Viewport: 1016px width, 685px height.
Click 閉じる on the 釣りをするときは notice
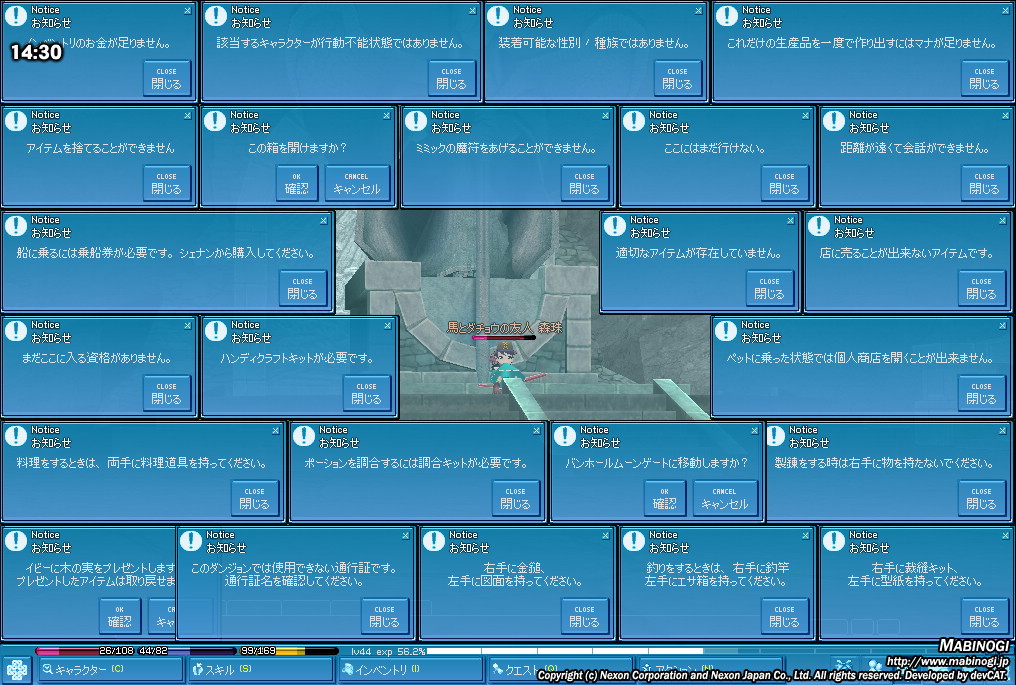[784, 616]
